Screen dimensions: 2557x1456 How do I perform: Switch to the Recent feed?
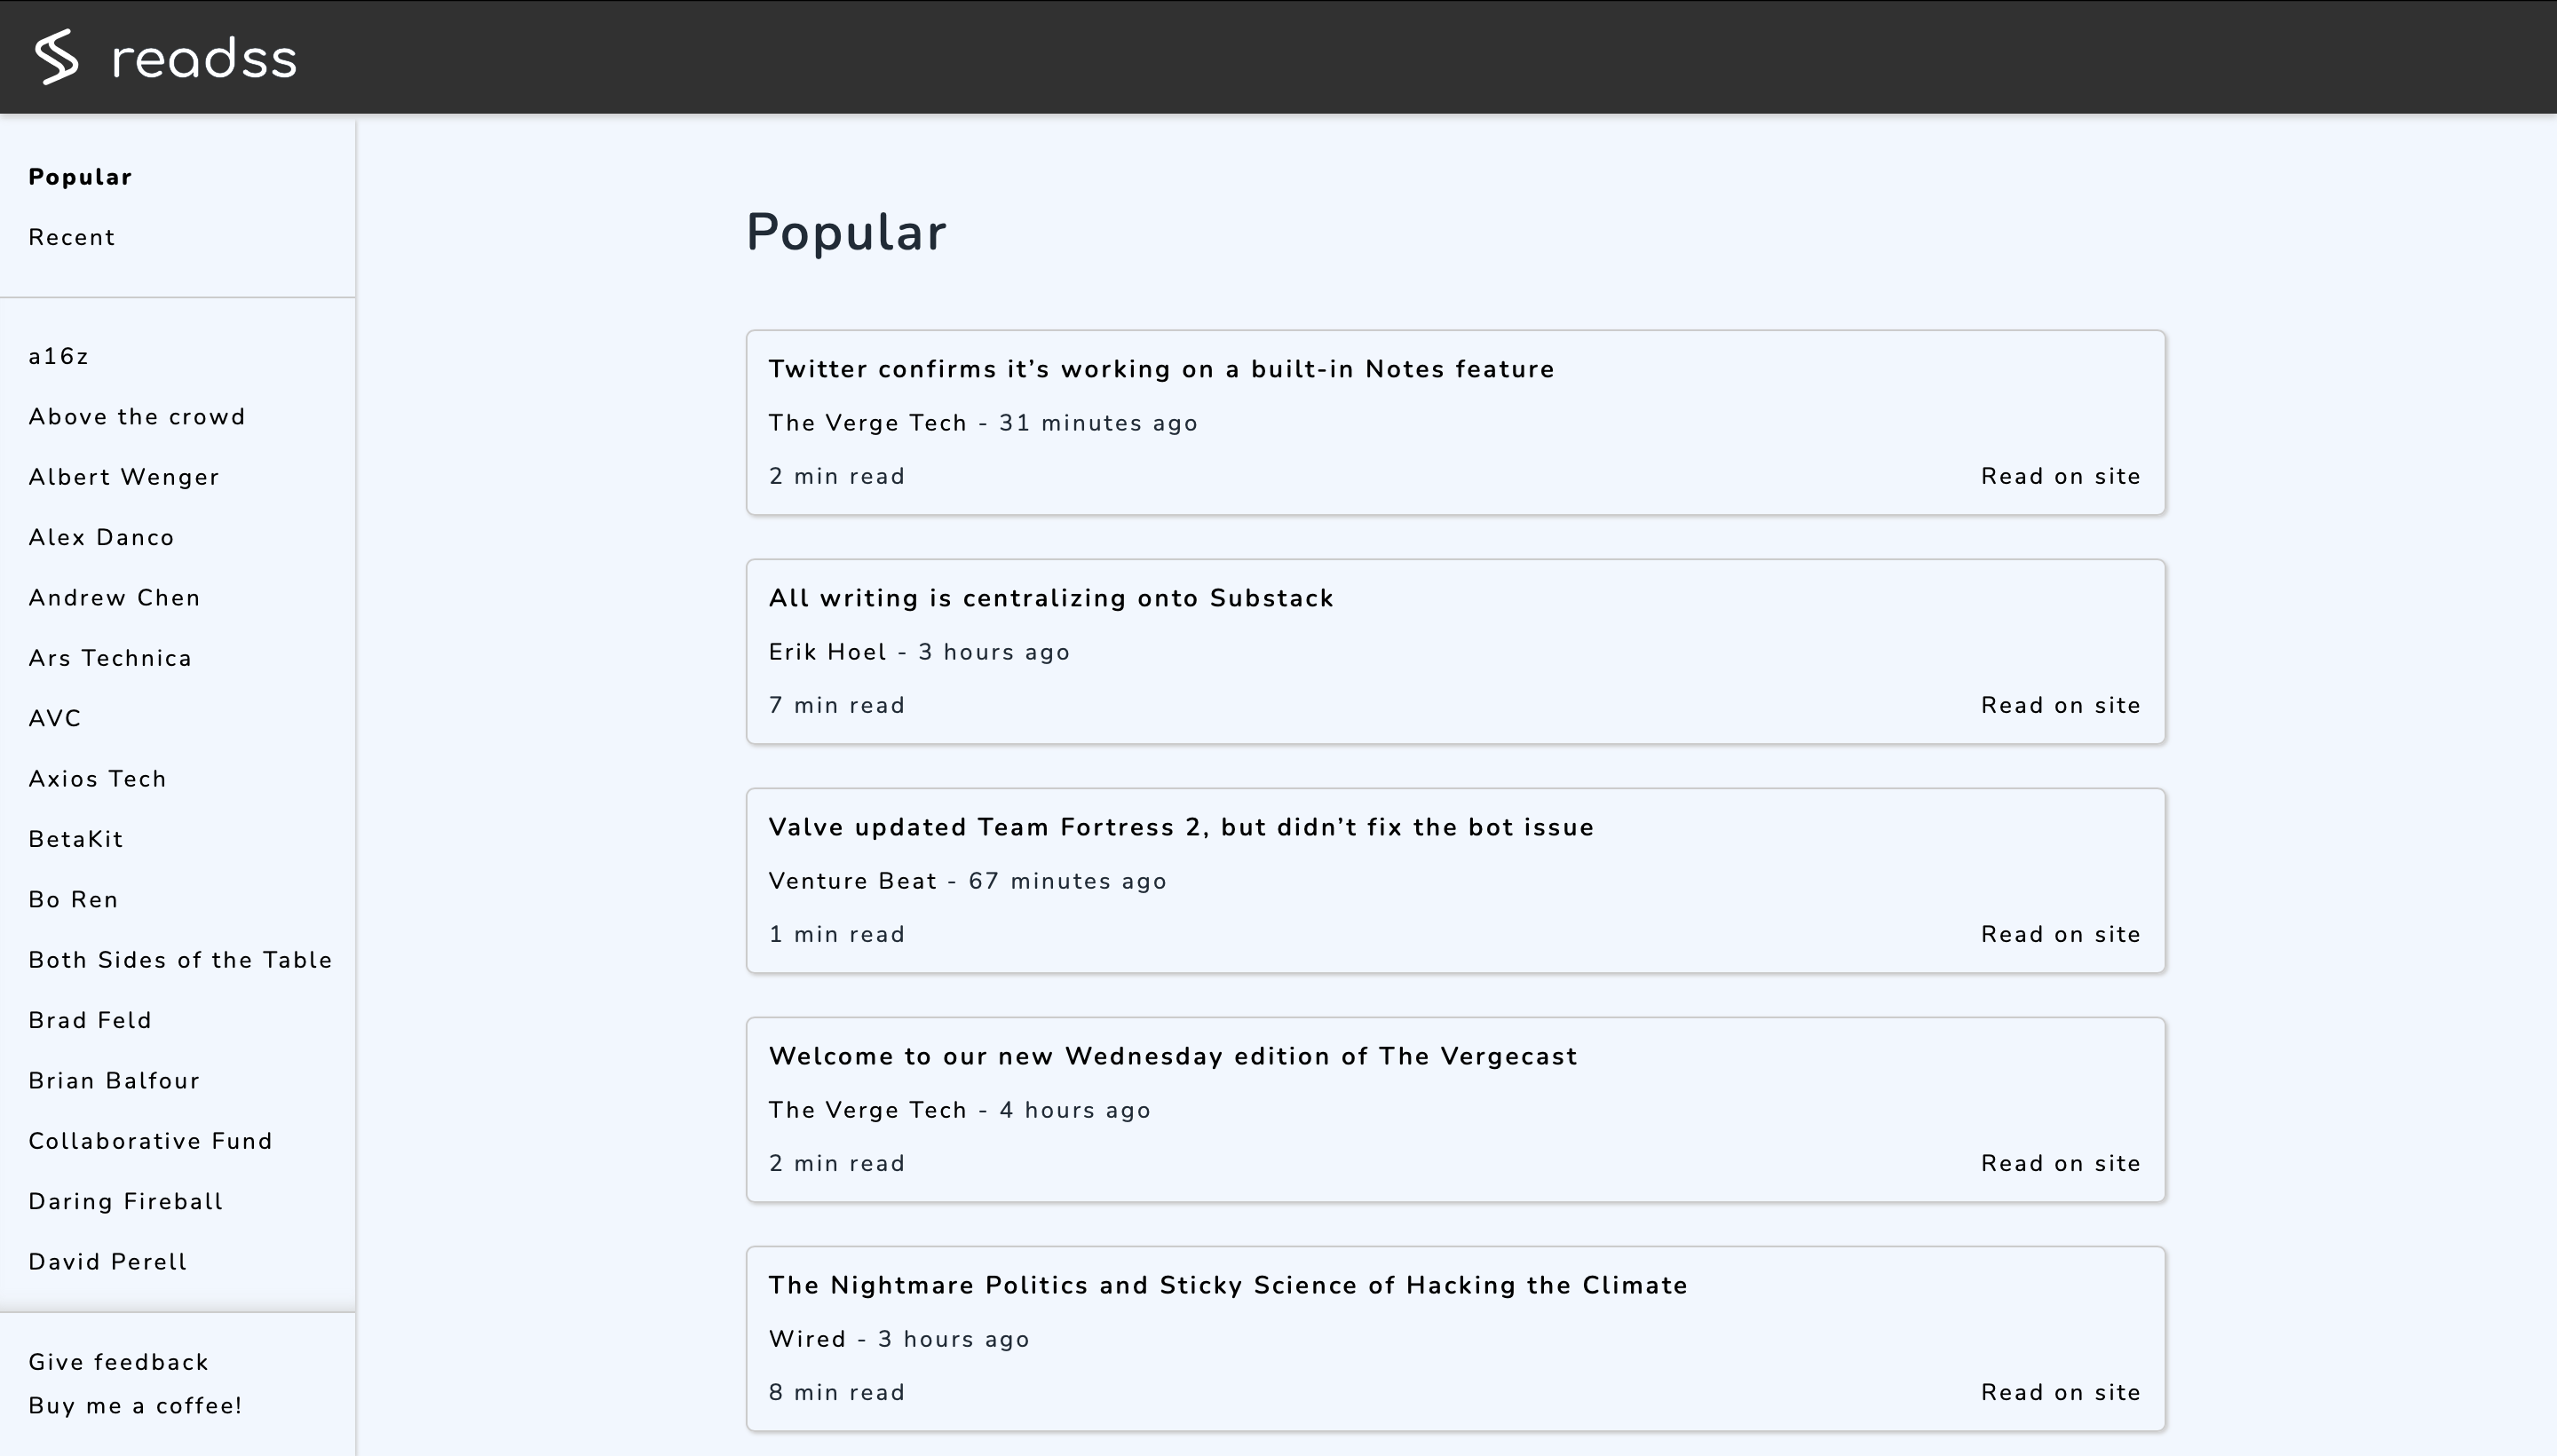[x=72, y=237]
